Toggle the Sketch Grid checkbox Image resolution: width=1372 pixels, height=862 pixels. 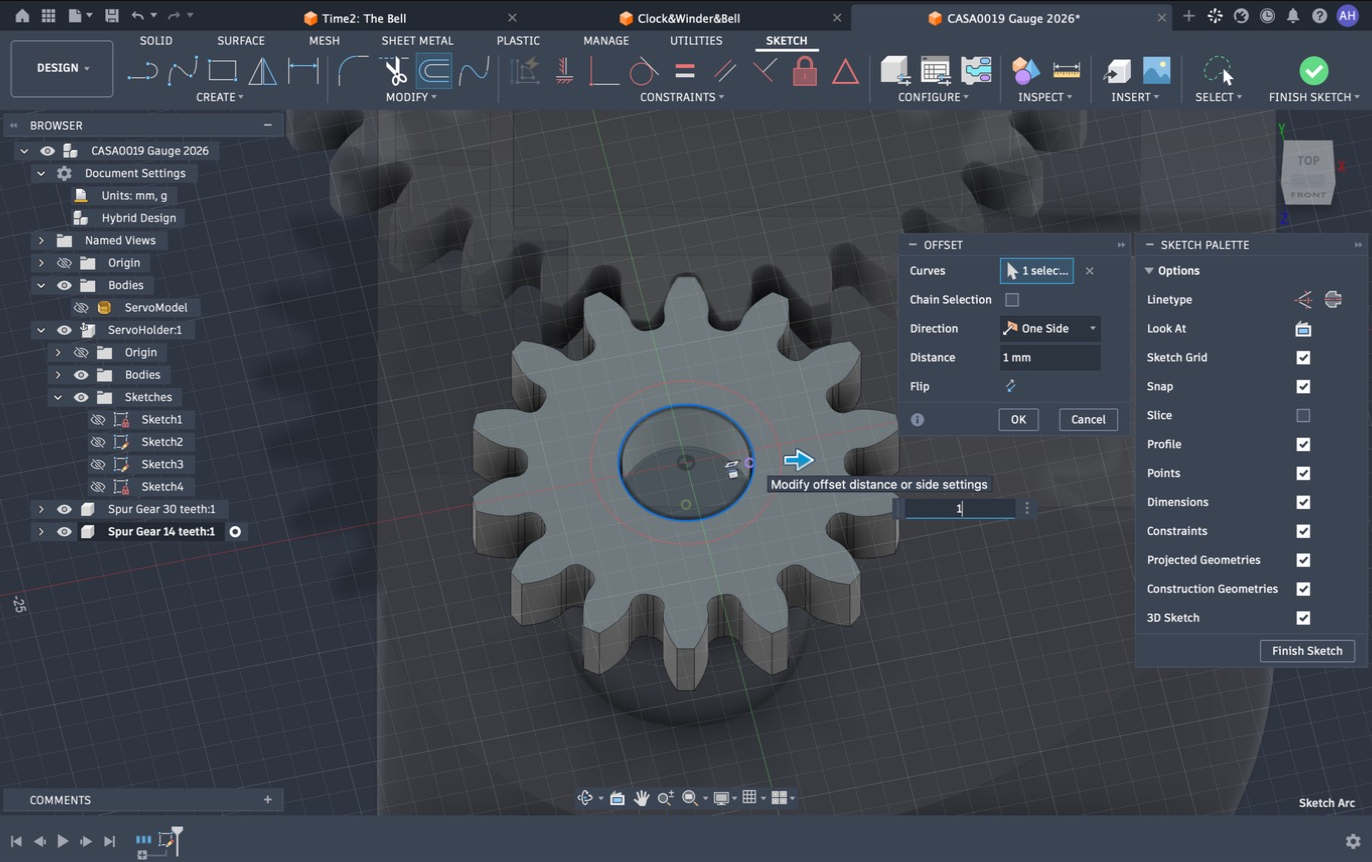(1303, 358)
